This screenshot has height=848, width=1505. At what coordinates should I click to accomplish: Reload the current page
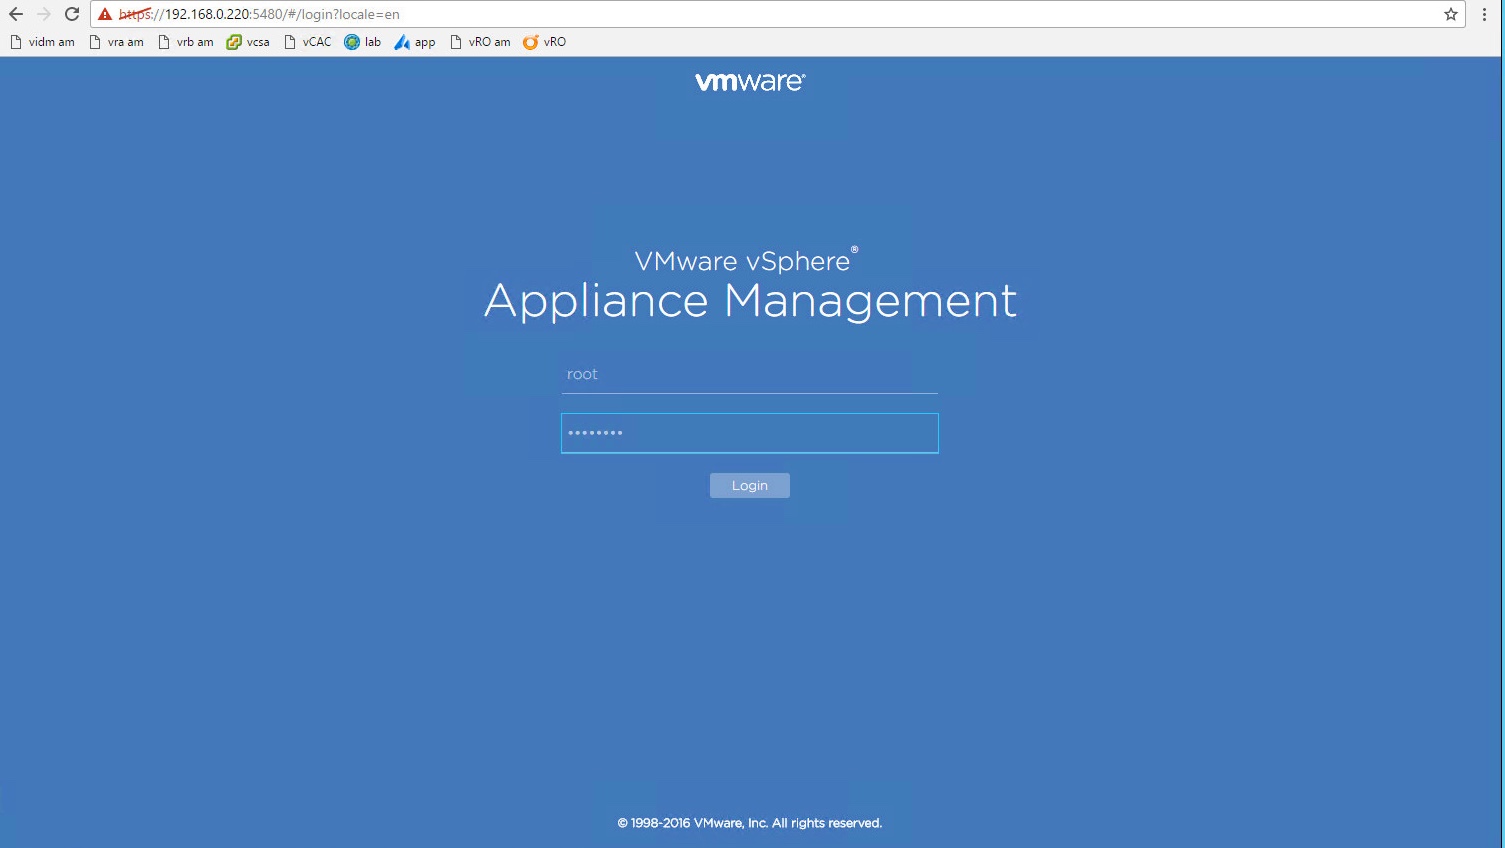[x=72, y=14]
